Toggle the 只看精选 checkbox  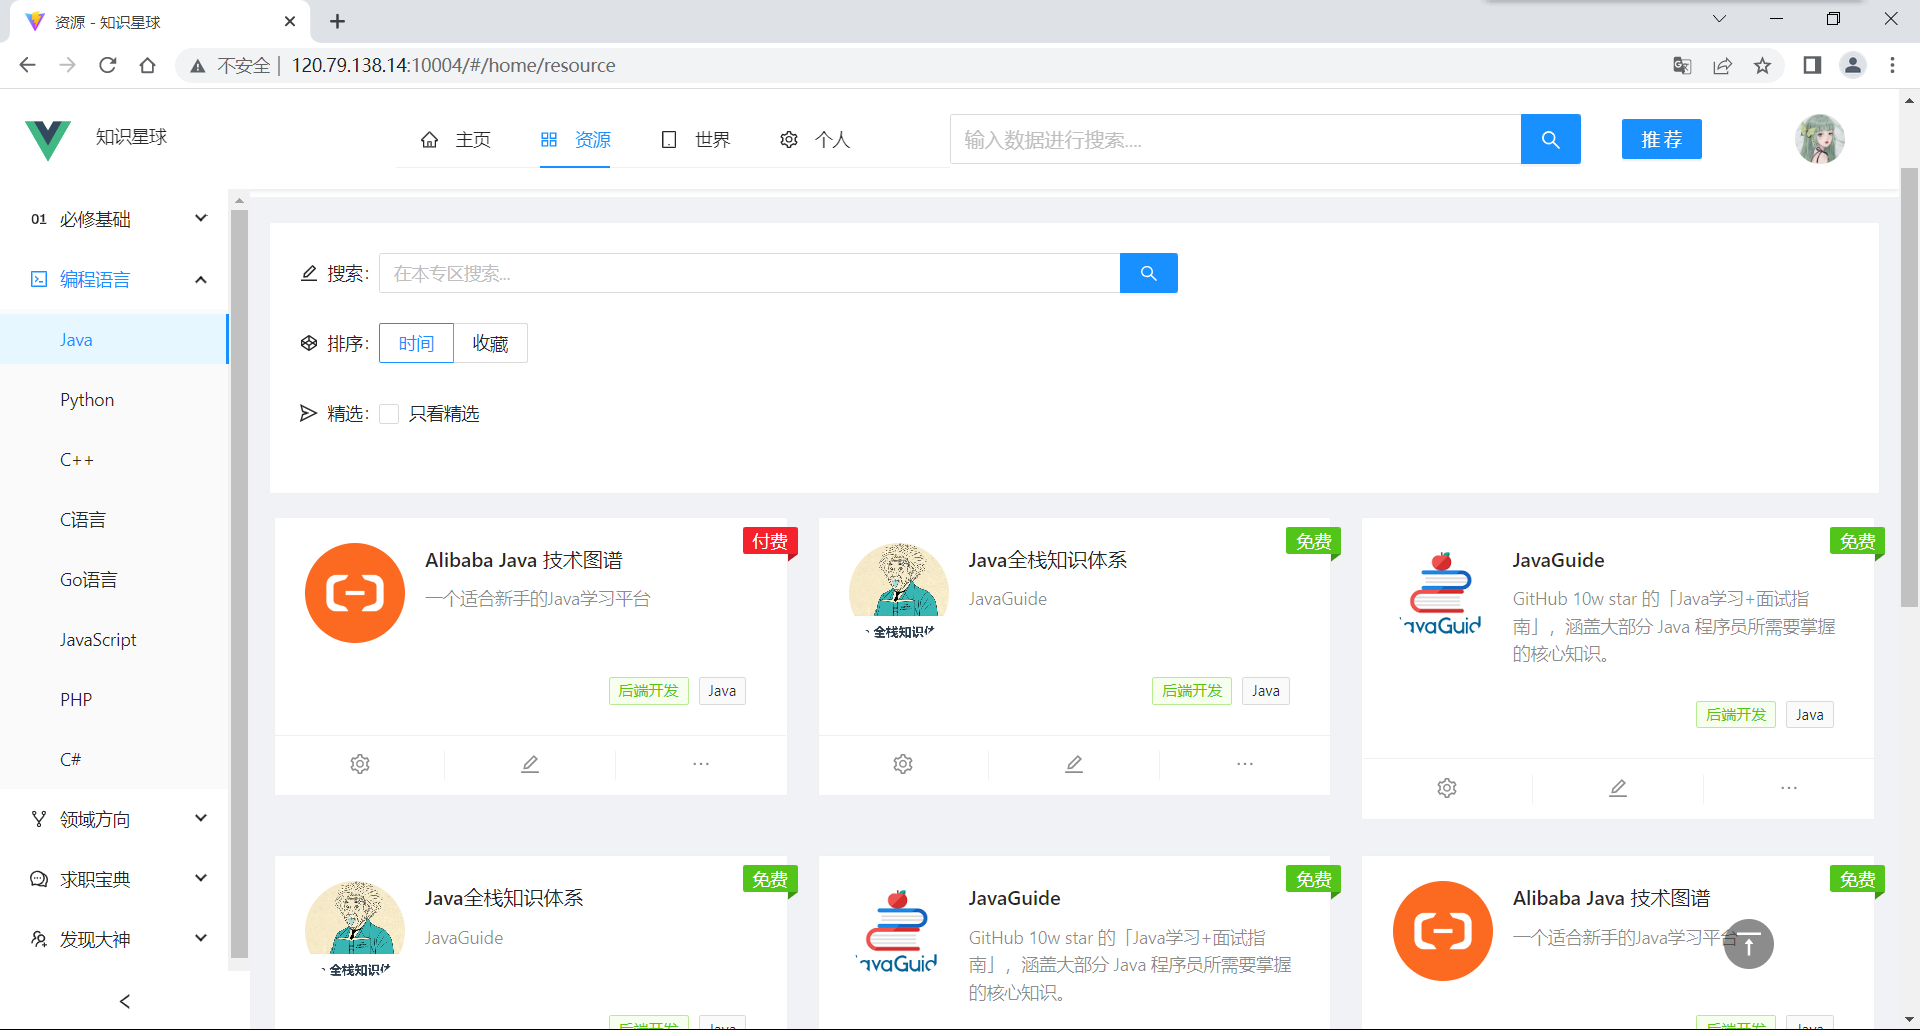click(389, 414)
